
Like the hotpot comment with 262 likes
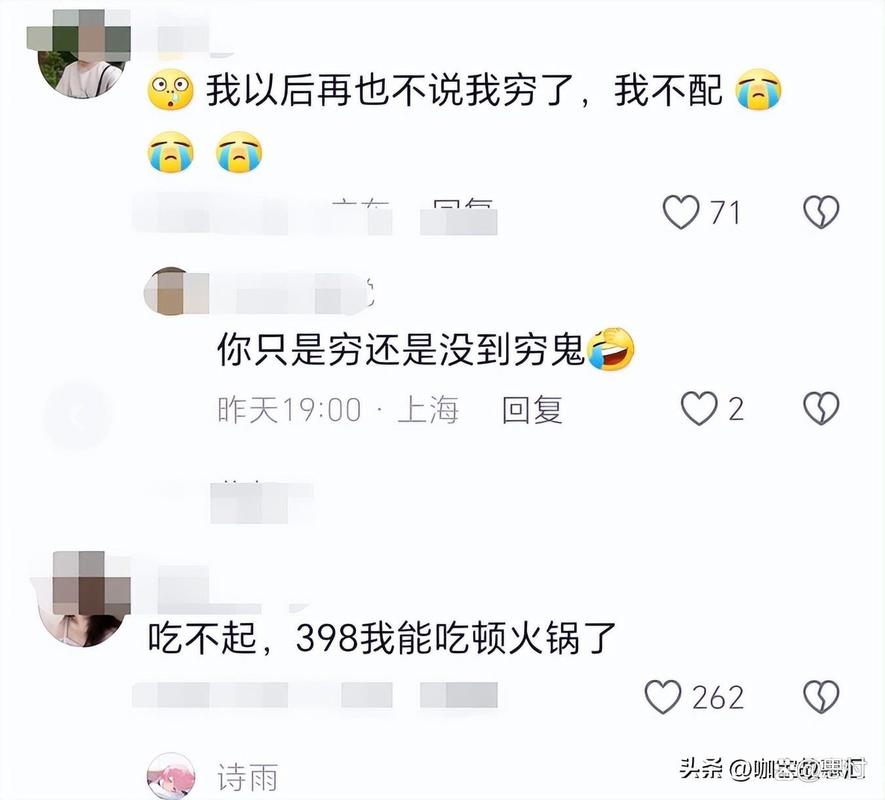pyautogui.click(x=663, y=697)
